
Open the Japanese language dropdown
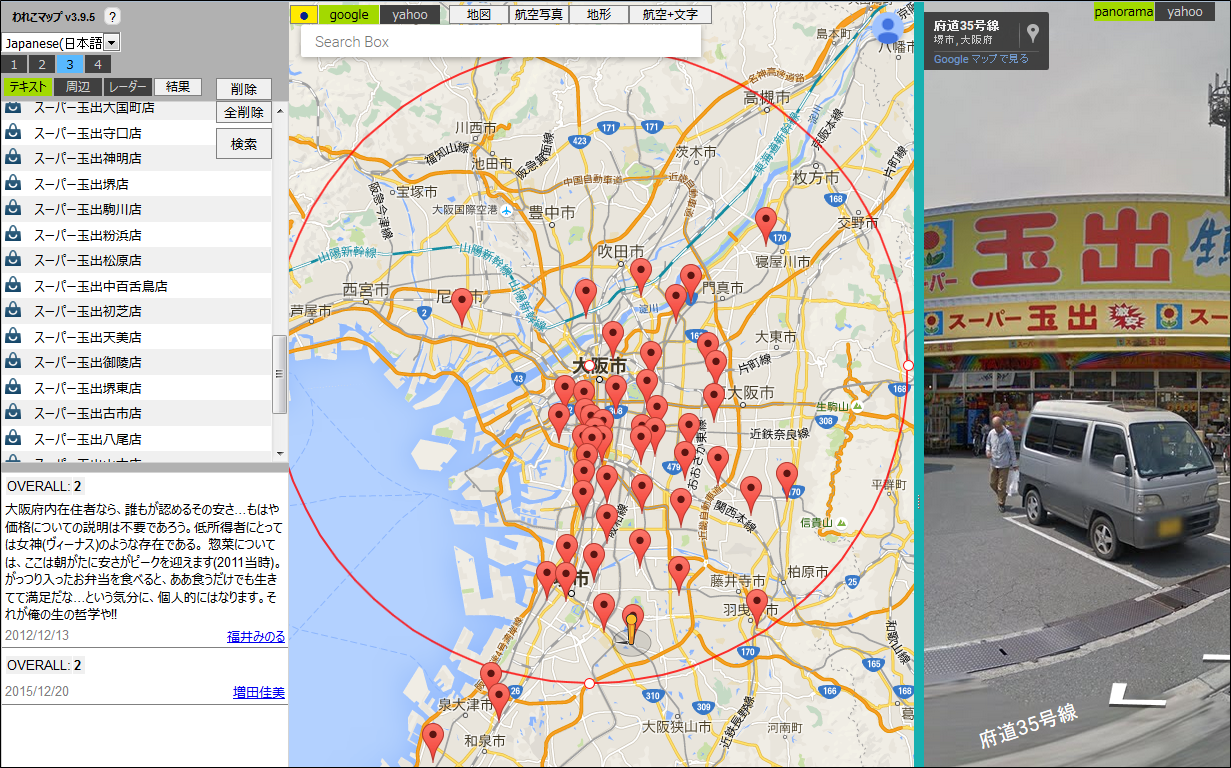[61, 42]
